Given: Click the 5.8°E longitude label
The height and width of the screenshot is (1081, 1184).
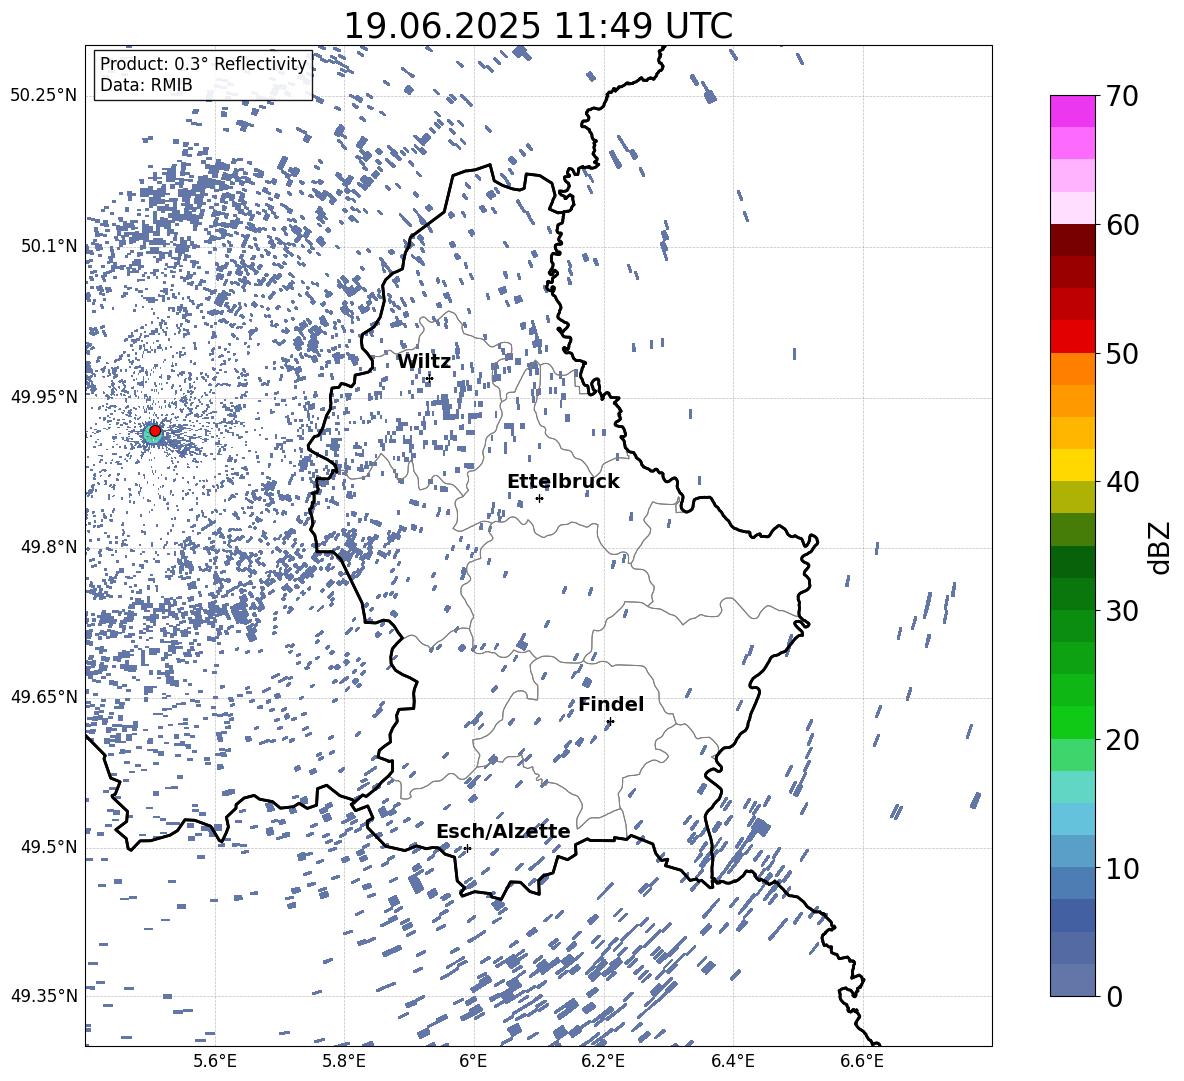Looking at the screenshot, I should 344,1061.
